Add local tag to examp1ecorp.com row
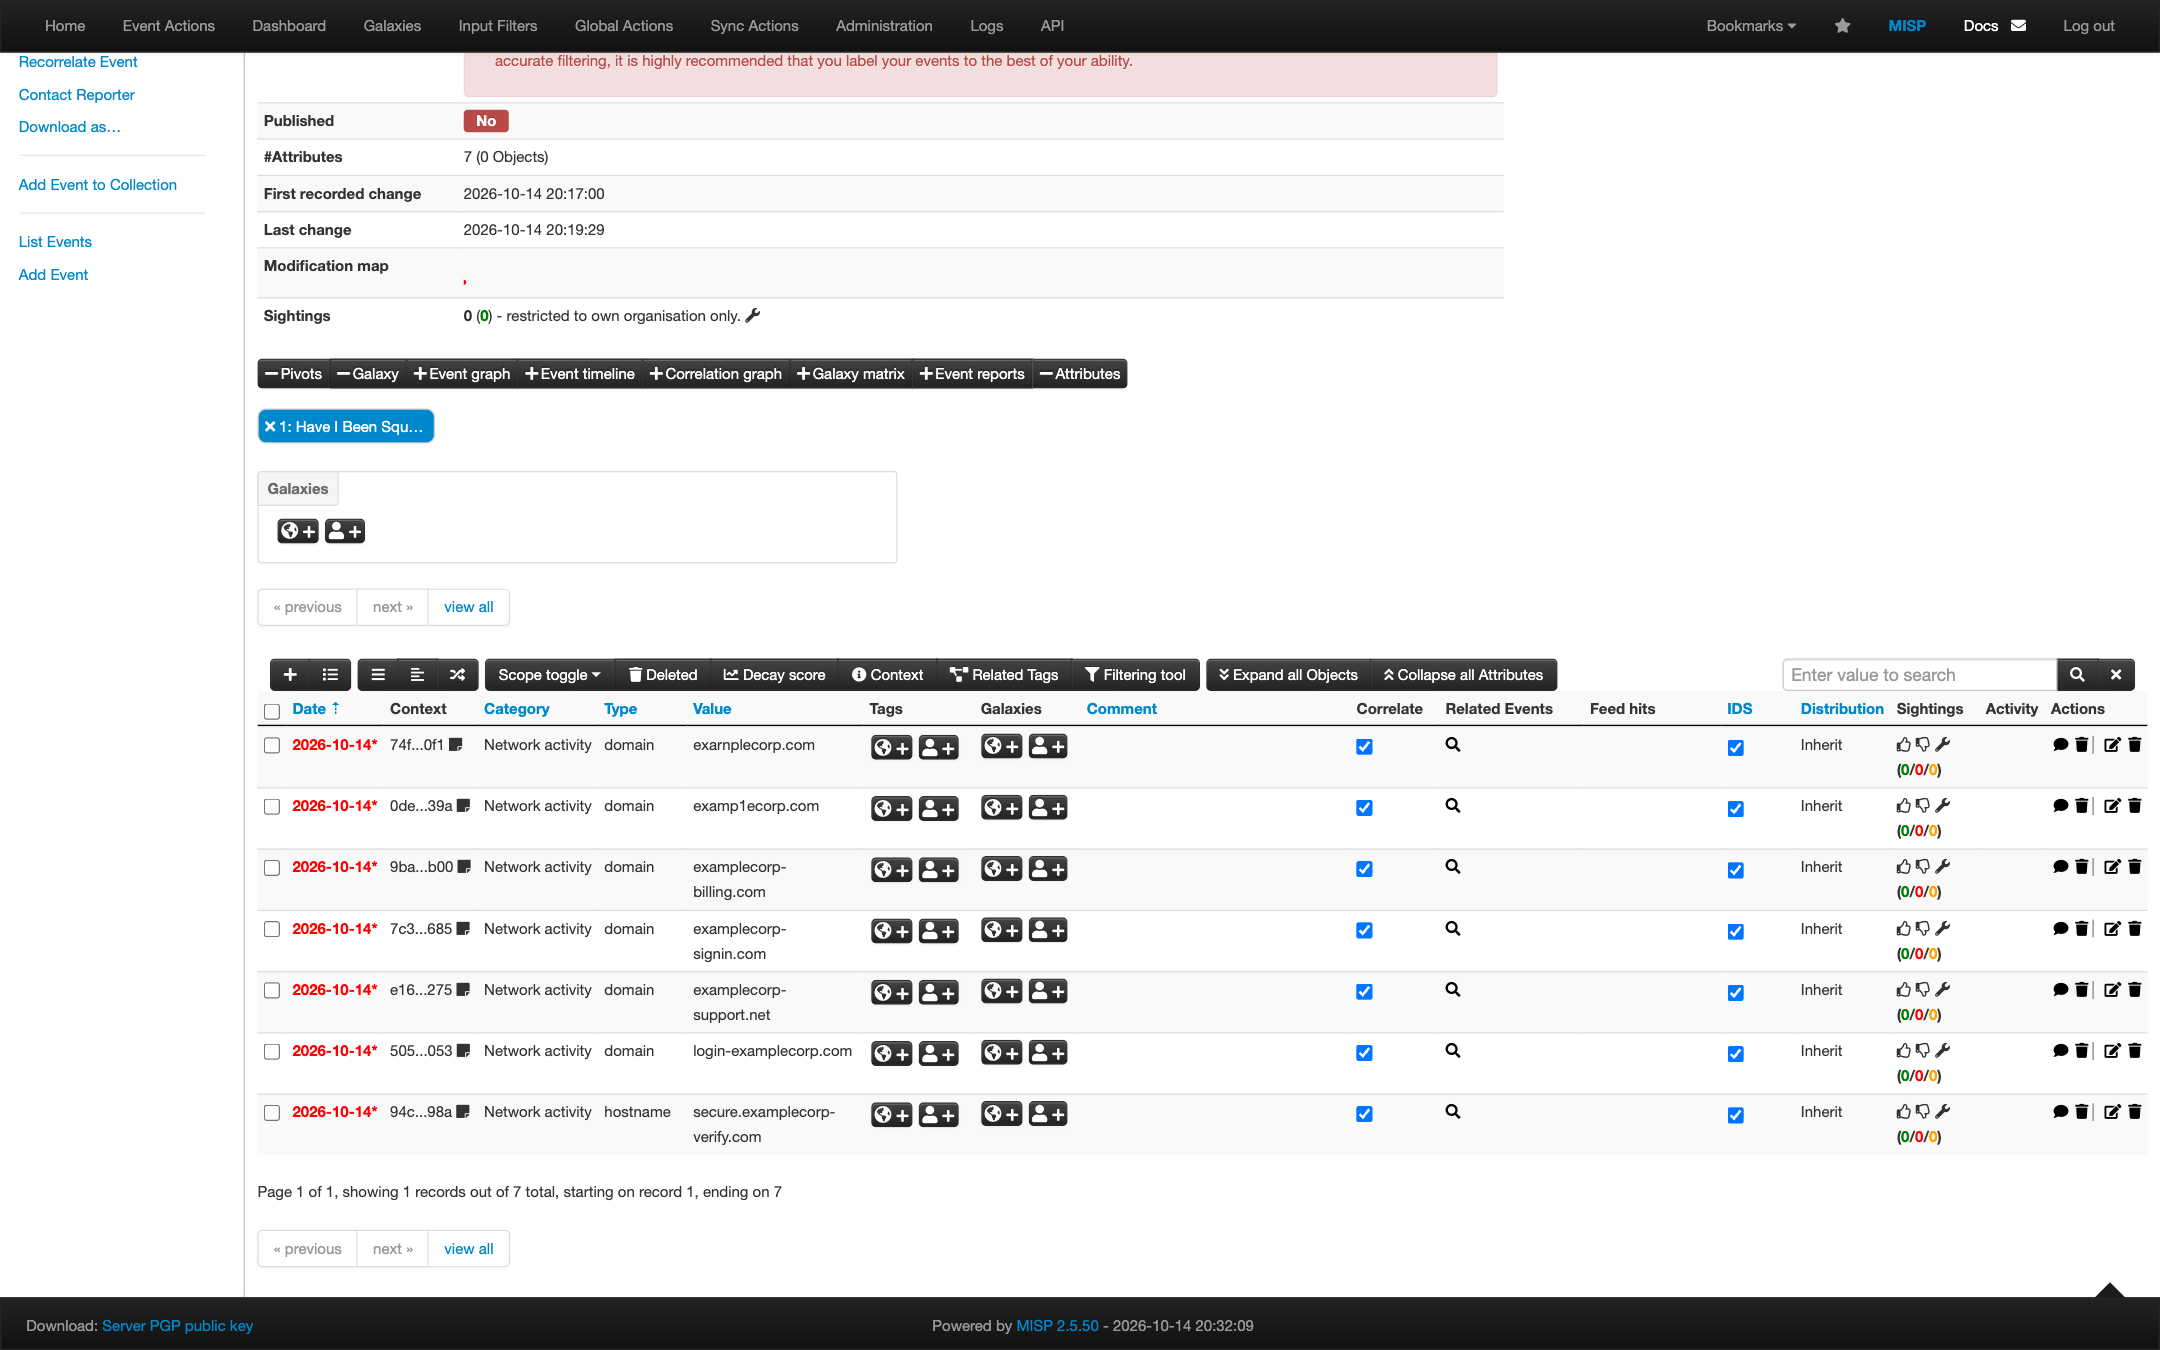 tap(938, 809)
